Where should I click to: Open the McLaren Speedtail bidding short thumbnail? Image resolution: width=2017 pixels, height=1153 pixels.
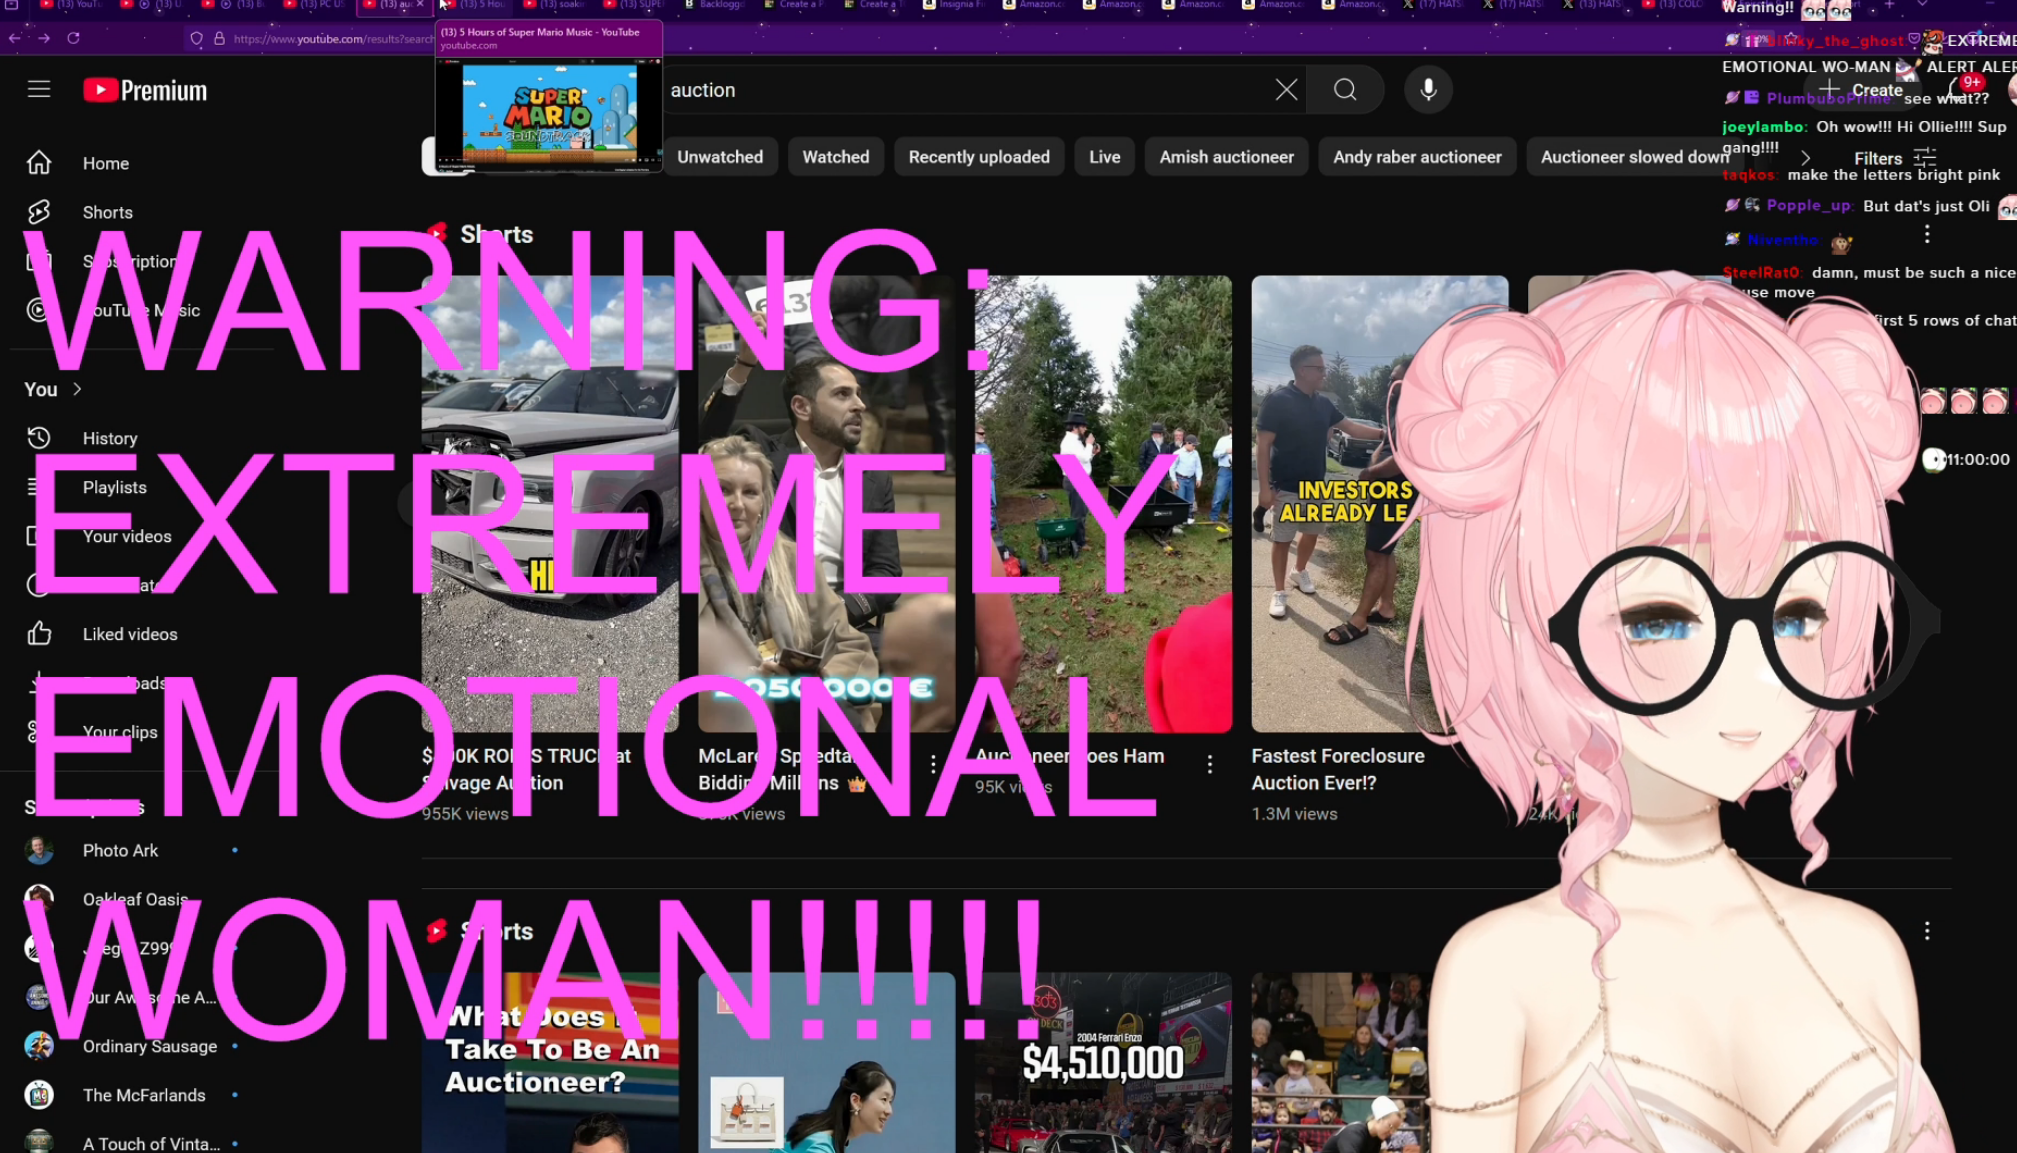tap(826, 504)
